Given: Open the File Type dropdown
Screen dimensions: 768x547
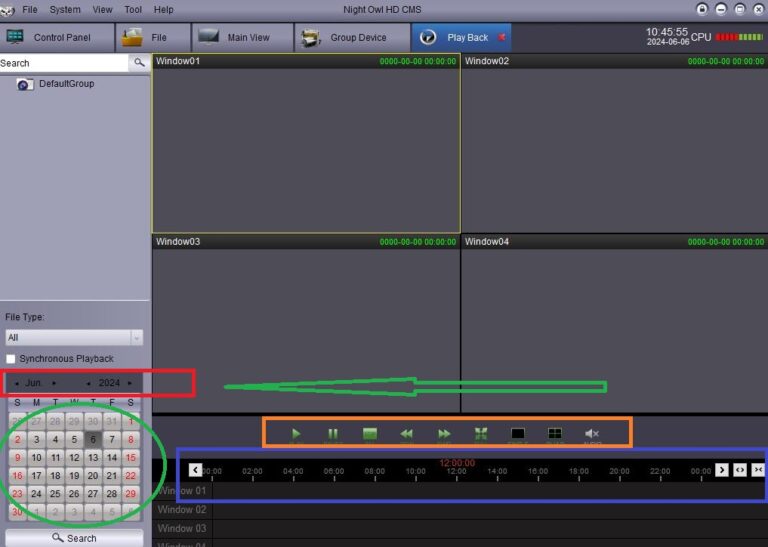Looking at the screenshot, I should point(74,338).
